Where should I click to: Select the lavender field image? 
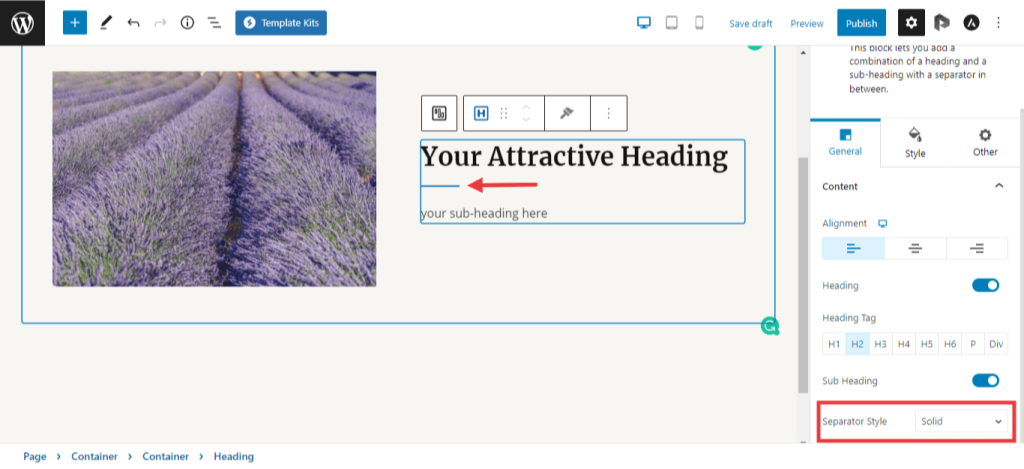click(x=214, y=178)
